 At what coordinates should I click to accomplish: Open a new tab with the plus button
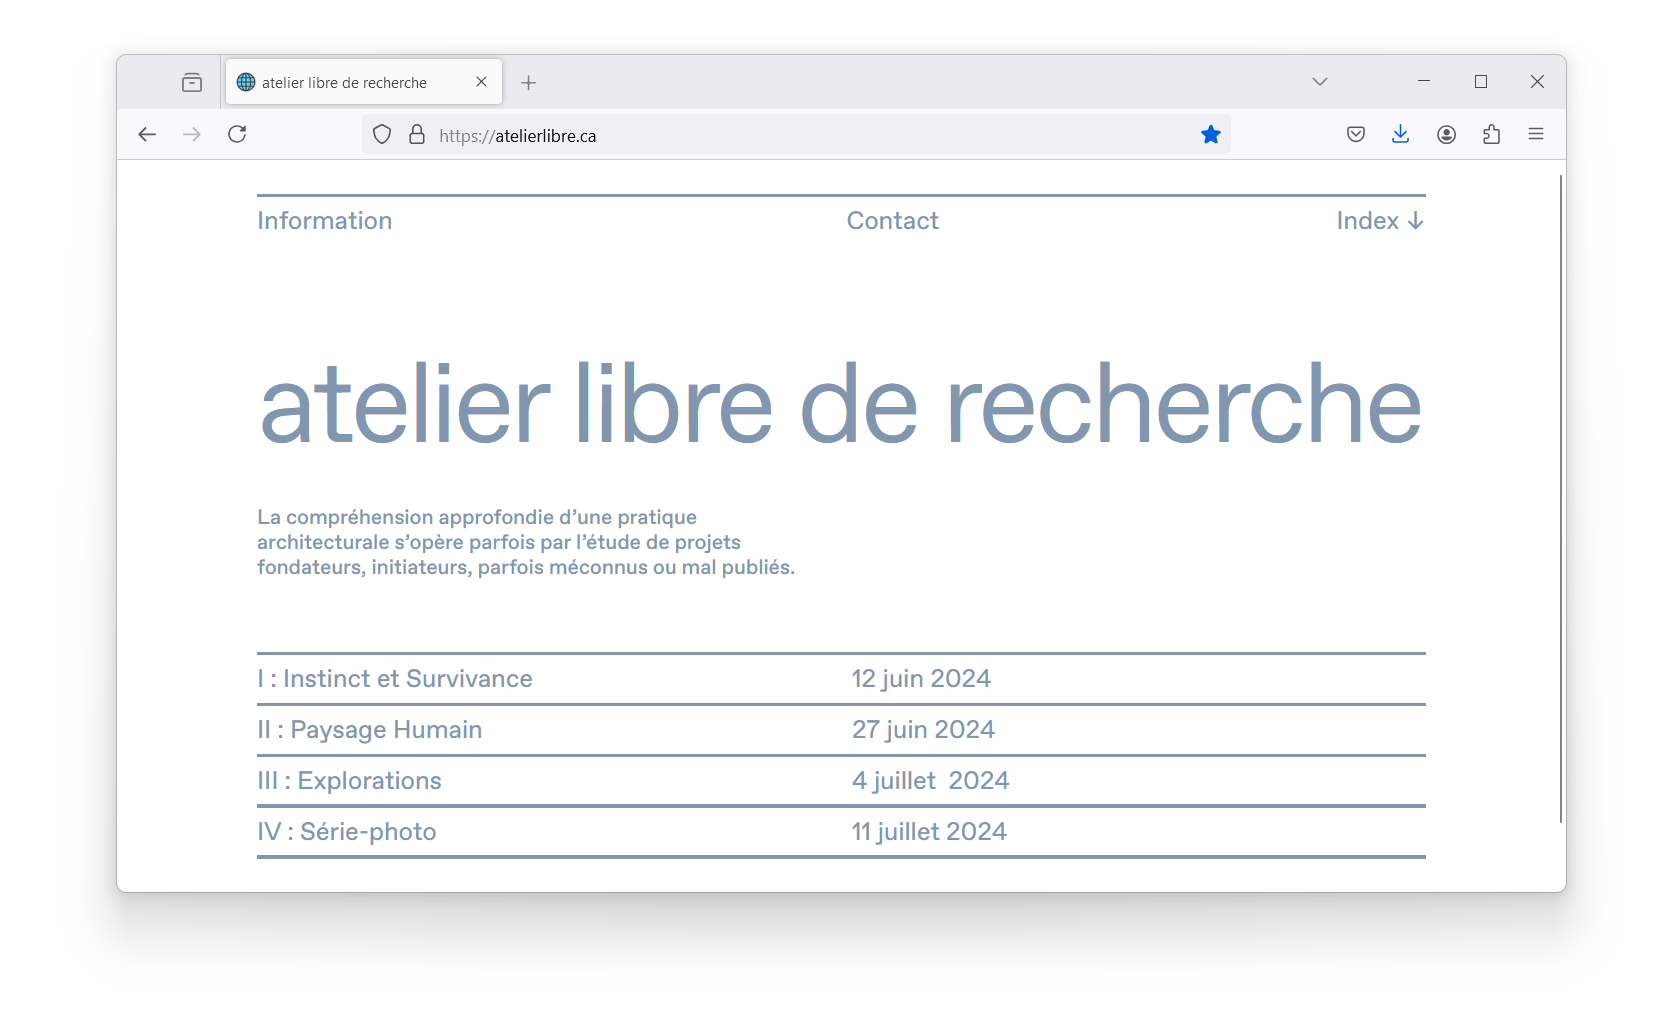[529, 82]
